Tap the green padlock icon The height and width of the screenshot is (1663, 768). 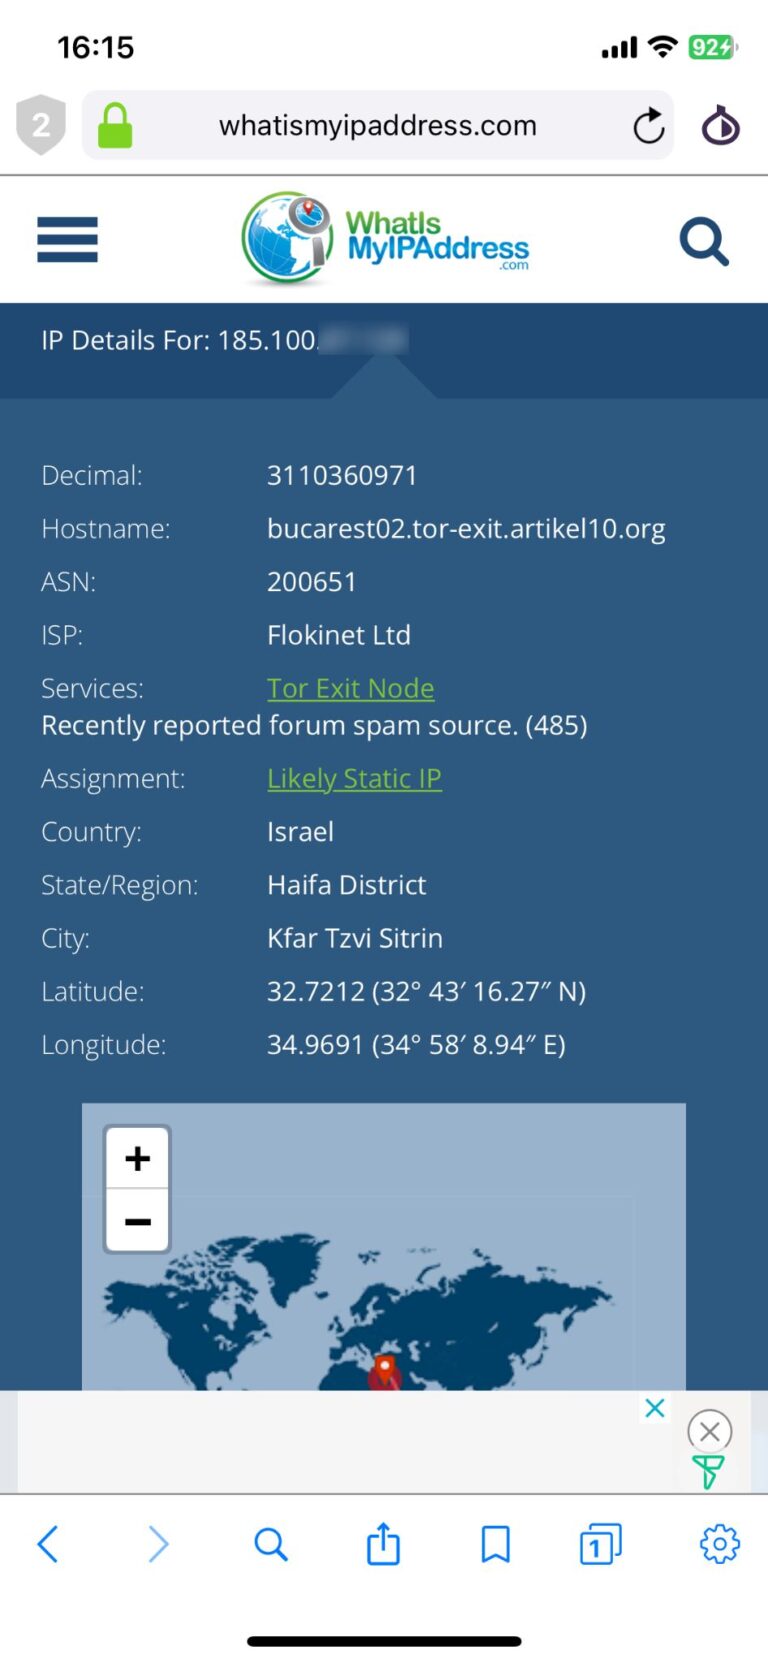[115, 126]
